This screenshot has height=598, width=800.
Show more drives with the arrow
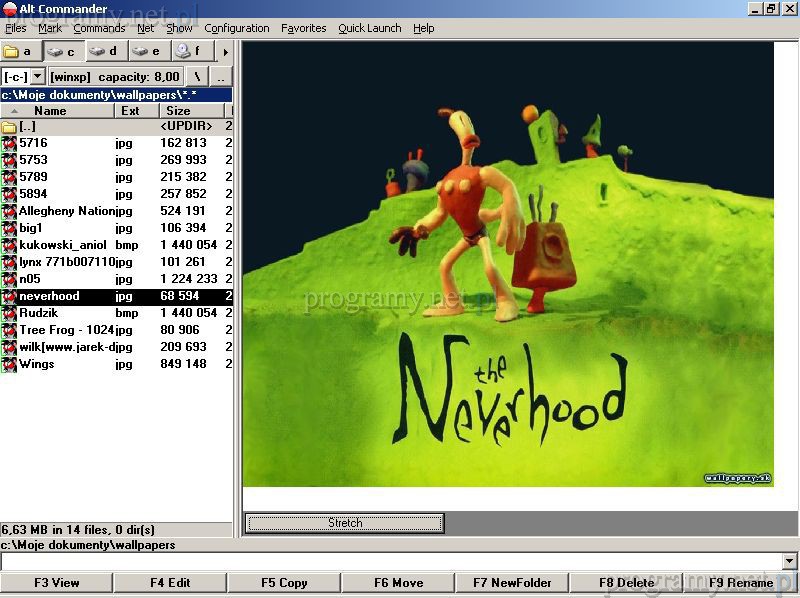(225, 51)
